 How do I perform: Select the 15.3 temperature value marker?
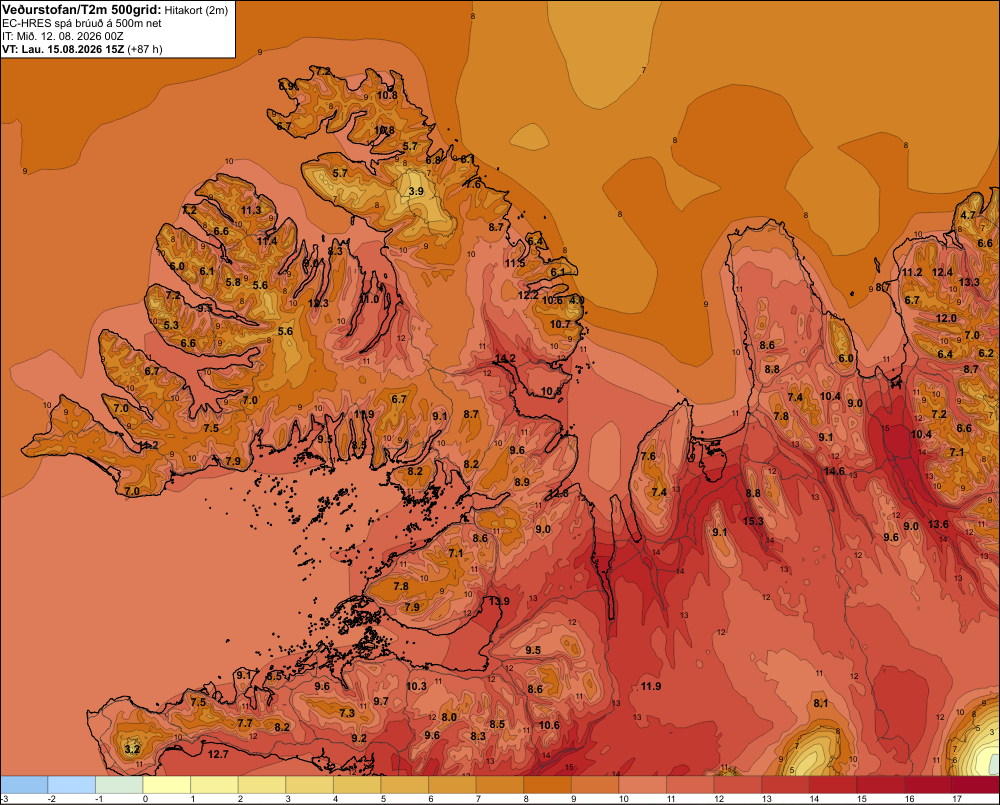click(753, 521)
